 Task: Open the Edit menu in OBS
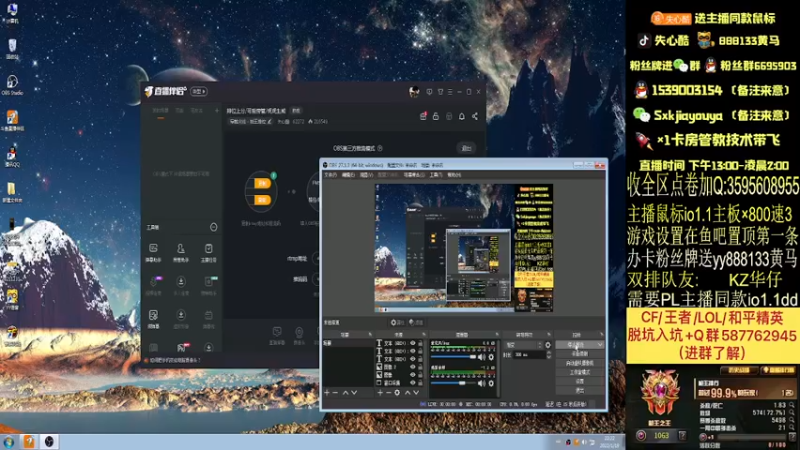click(348, 175)
